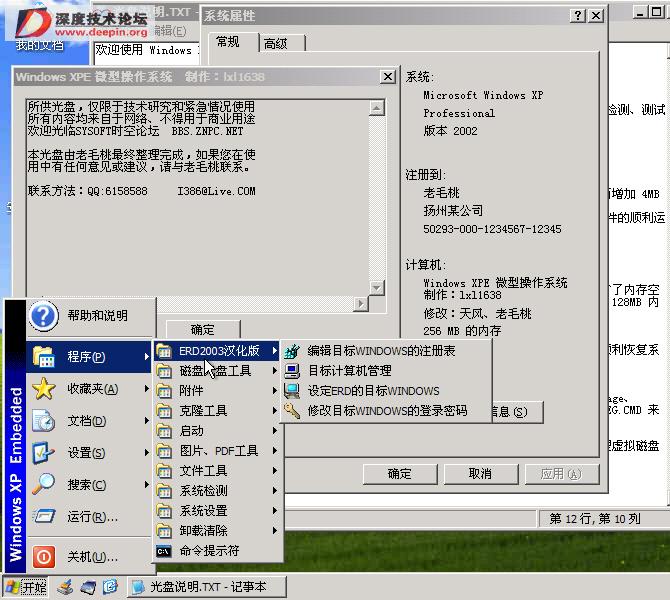The width and height of the screenshot is (670, 600).
Task: Open the 光盘说明.TXT - 记事本 taskbar button
Action: pyautogui.click(x=207, y=587)
